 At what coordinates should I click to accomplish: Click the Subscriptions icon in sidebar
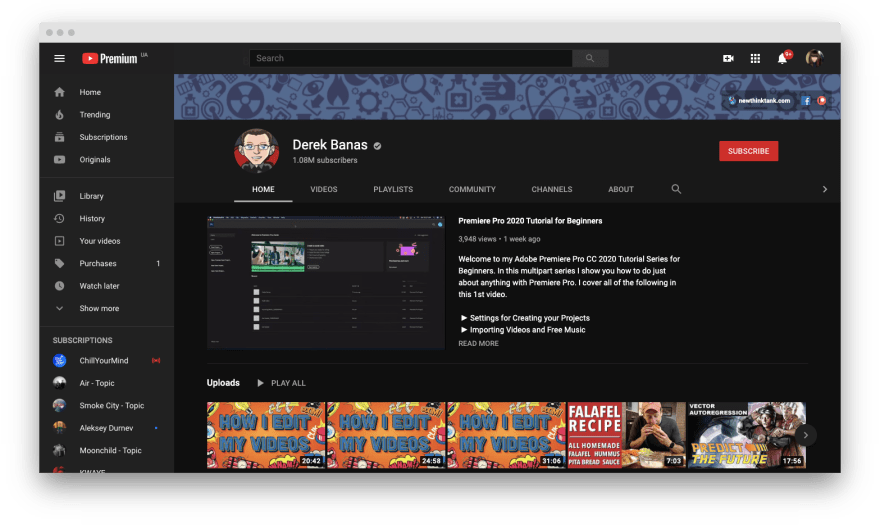tap(59, 137)
